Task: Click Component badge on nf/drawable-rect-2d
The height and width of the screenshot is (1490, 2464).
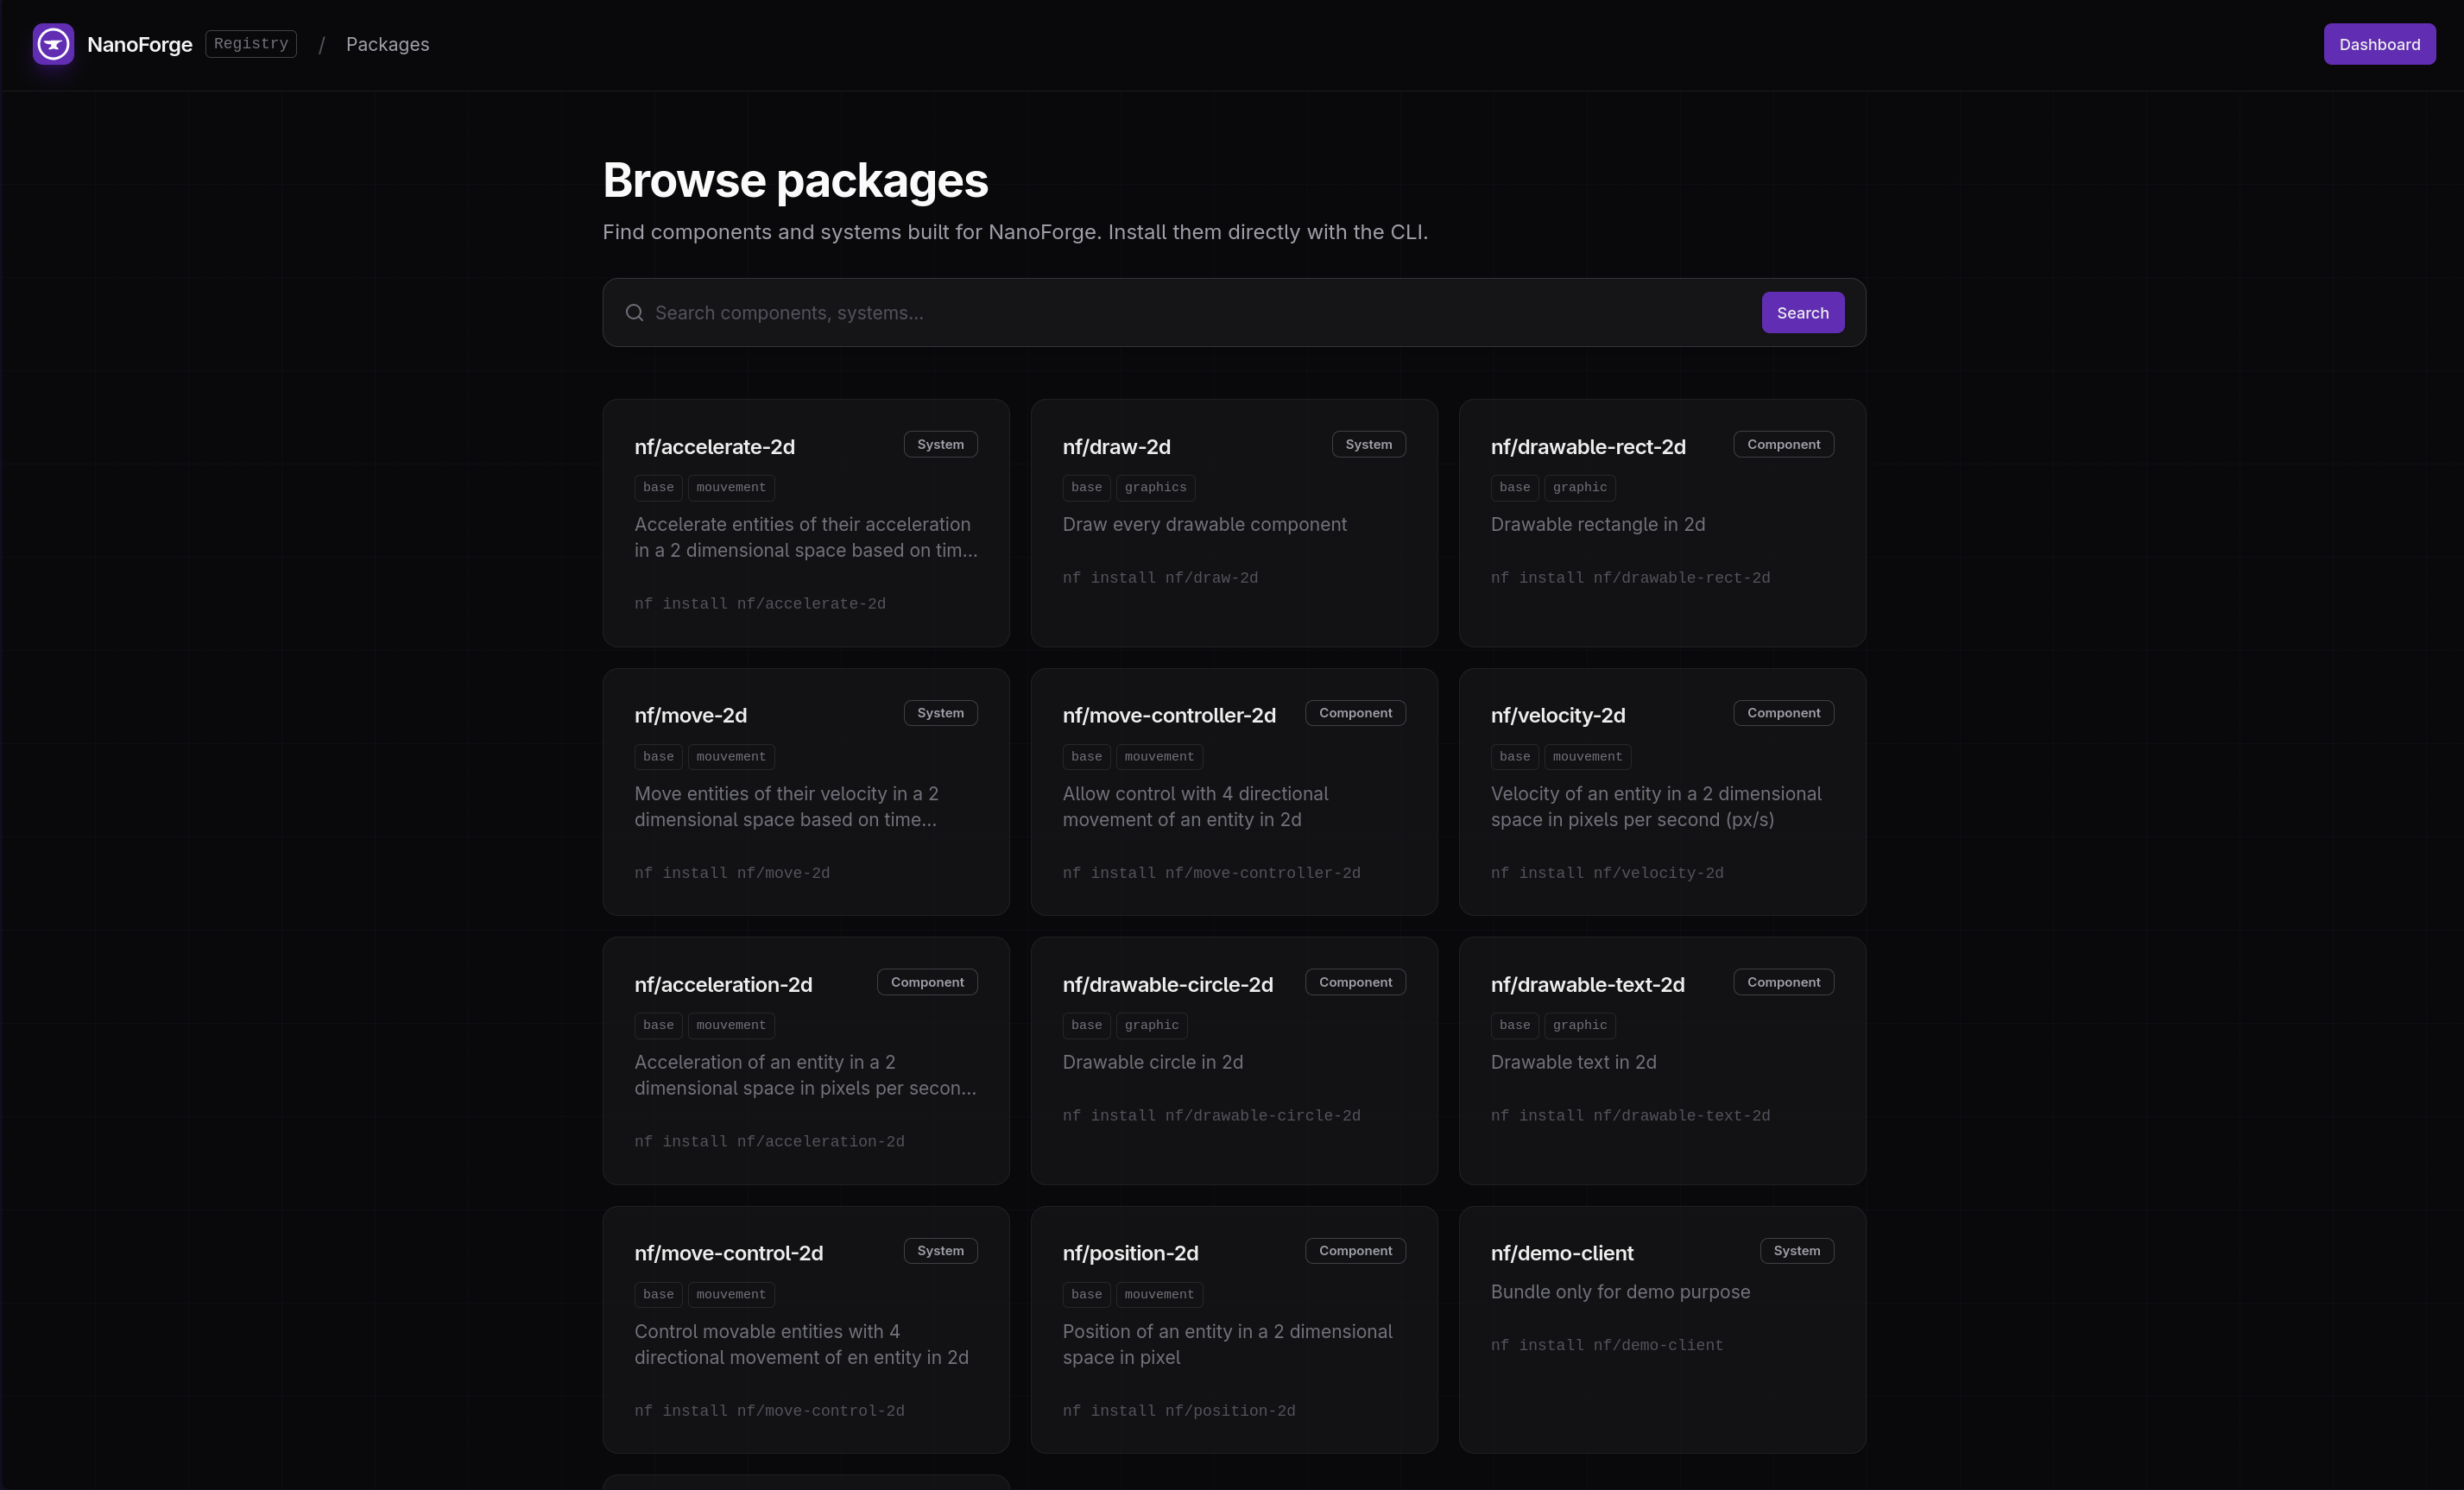Action: click(1783, 444)
